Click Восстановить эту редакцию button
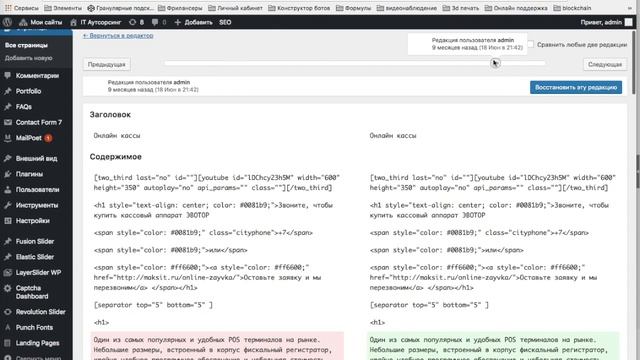The height and width of the screenshot is (360, 640). 576,87
